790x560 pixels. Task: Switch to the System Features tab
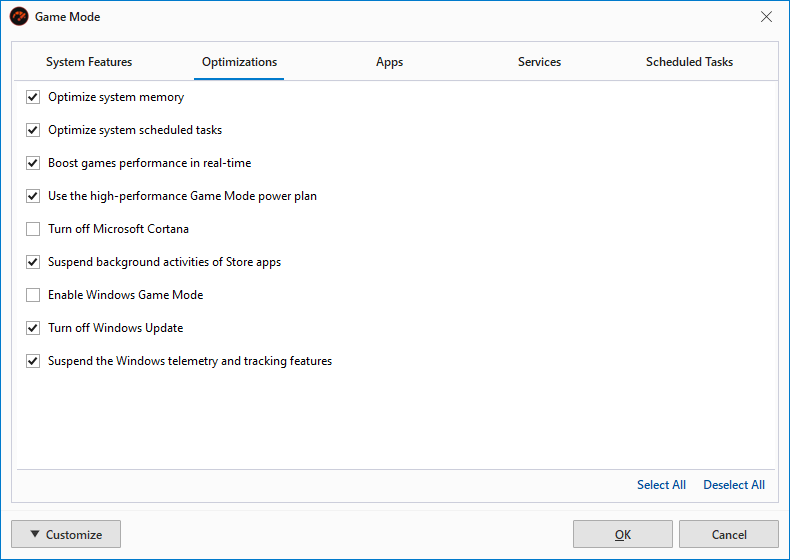click(x=89, y=62)
